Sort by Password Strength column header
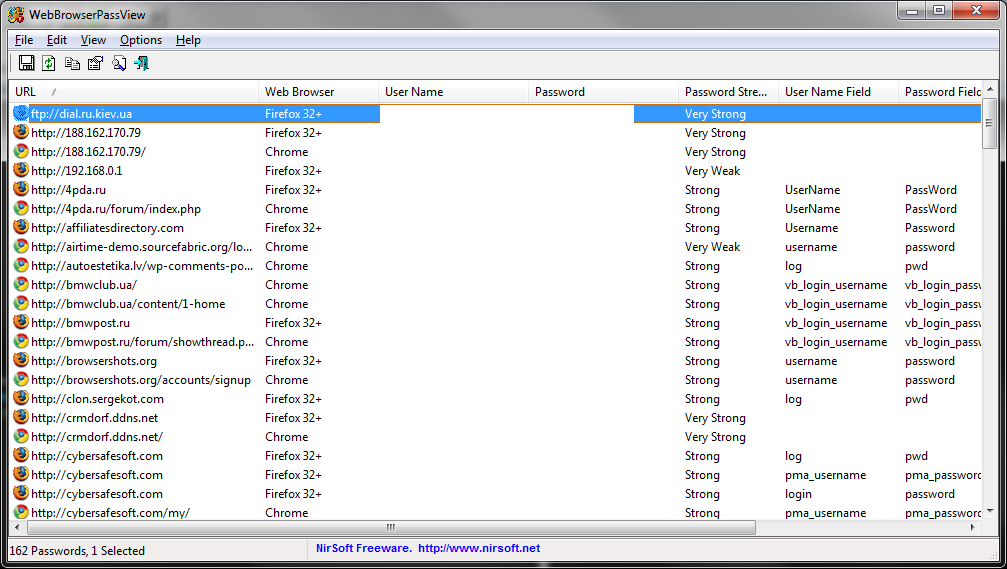The height and width of the screenshot is (569, 1007). pyautogui.click(x=728, y=92)
